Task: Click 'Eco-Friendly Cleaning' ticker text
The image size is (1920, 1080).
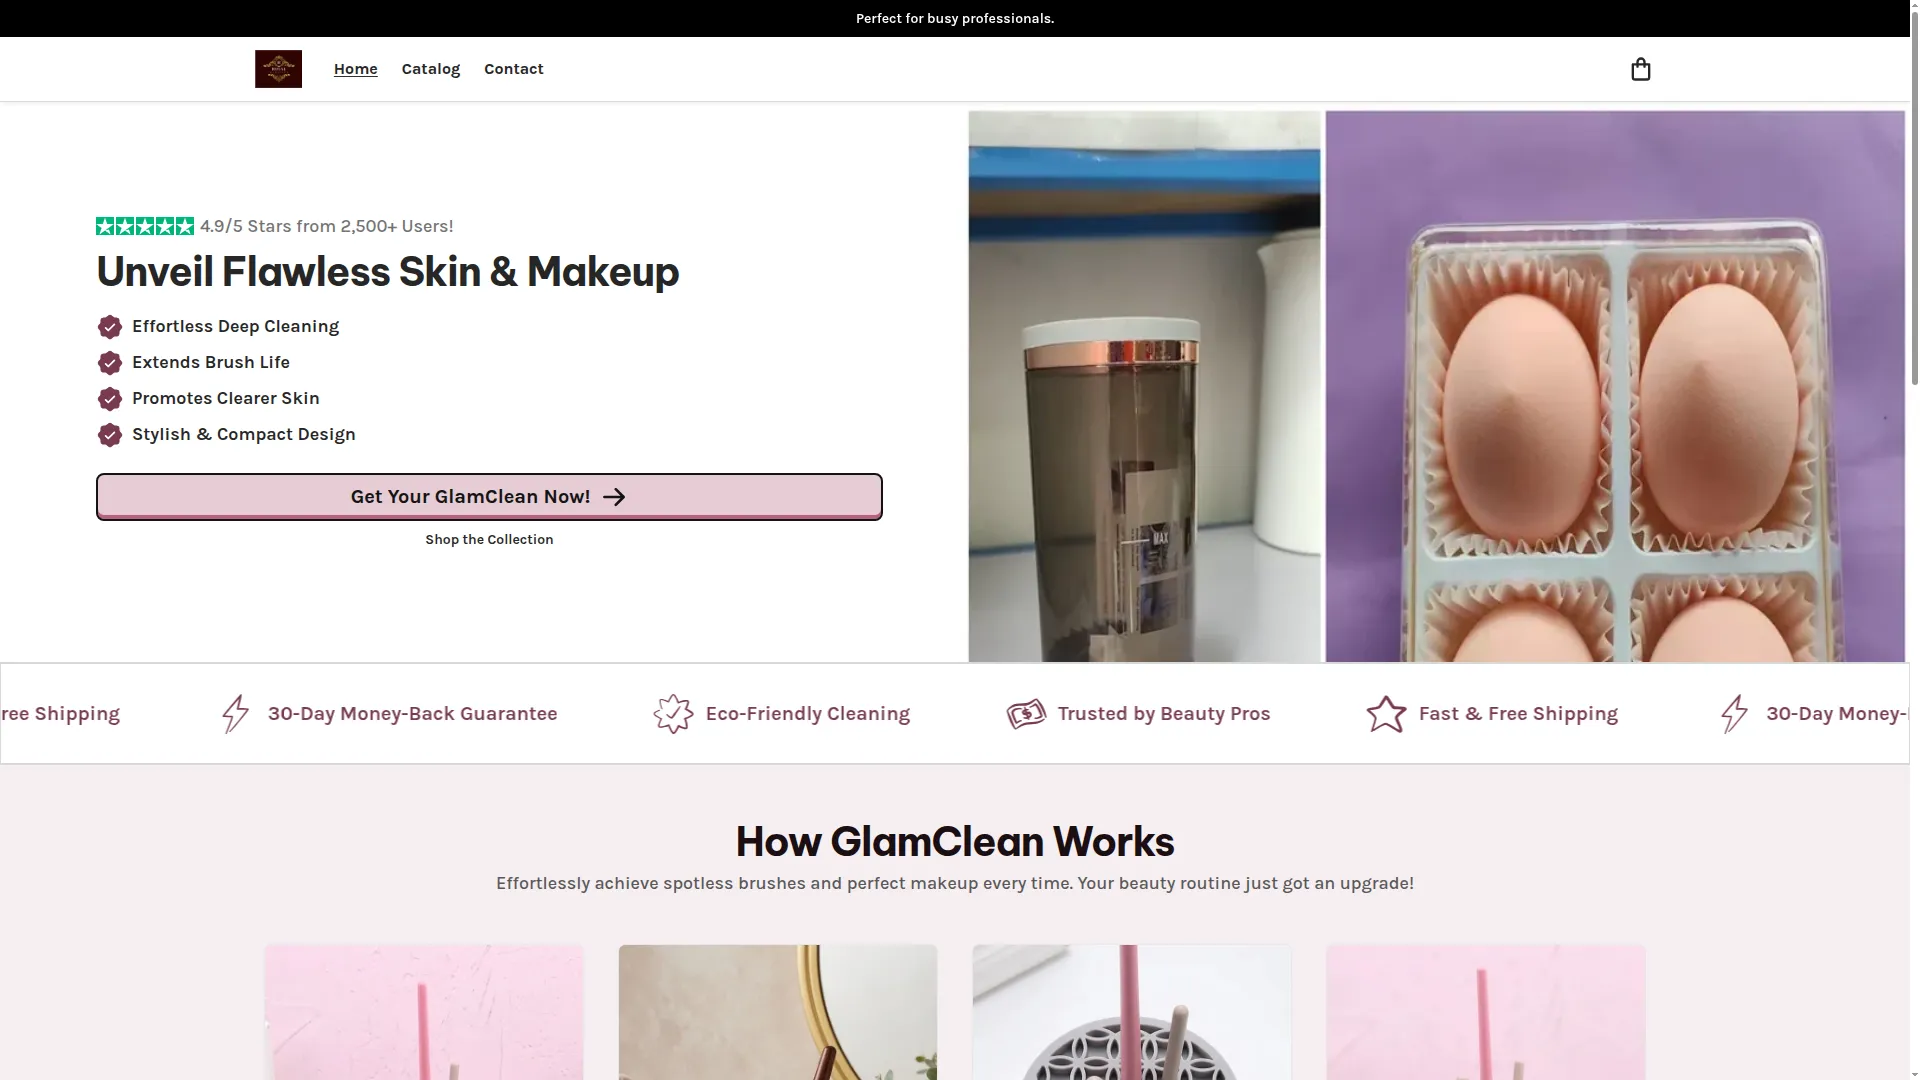Action: pos(808,714)
